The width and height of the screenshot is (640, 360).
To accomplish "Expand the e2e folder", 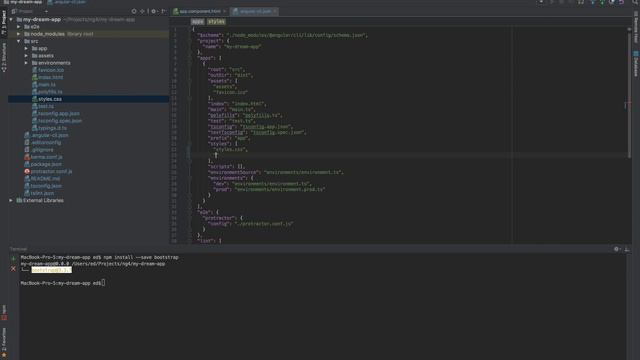I will [19, 27].
